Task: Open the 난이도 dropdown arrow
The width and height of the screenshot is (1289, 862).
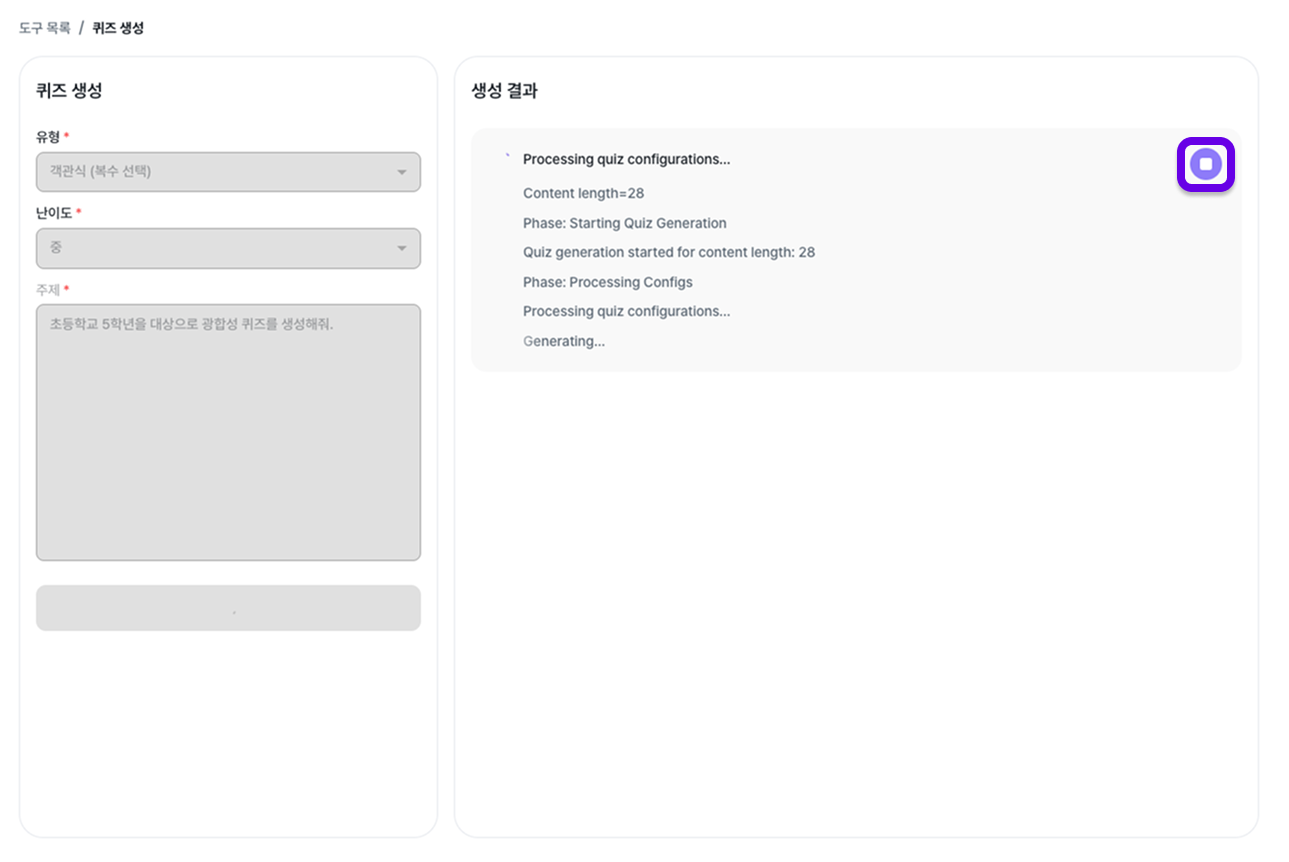Action: click(x=402, y=248)
